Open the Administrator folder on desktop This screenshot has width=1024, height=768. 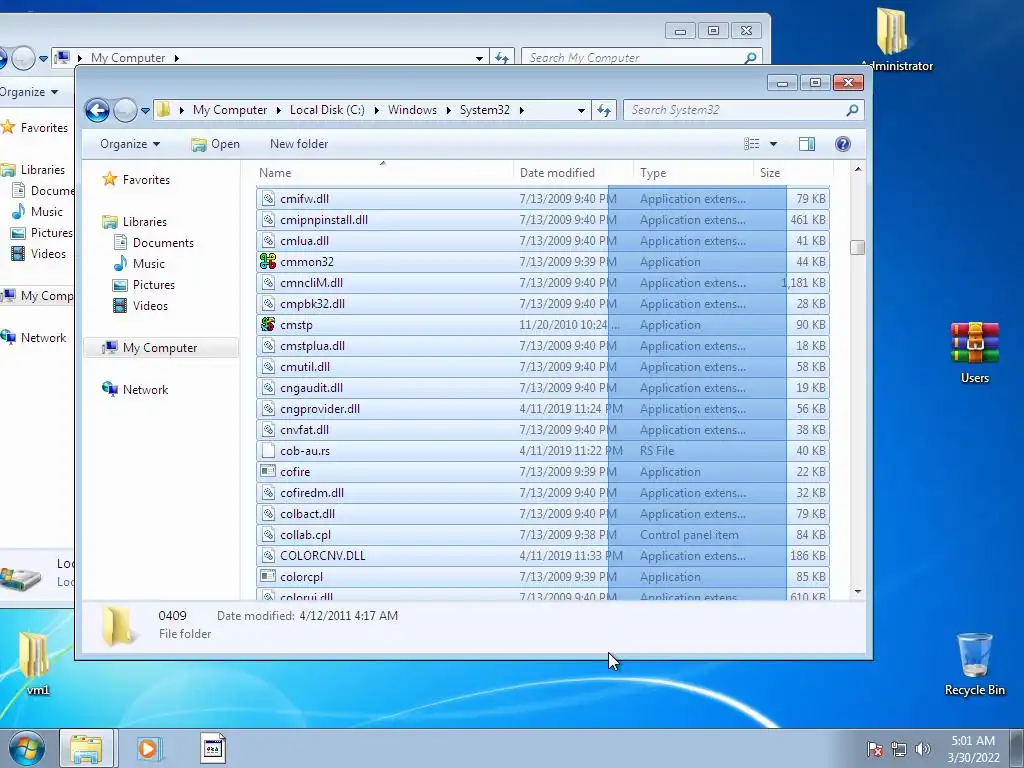[895, 39]
